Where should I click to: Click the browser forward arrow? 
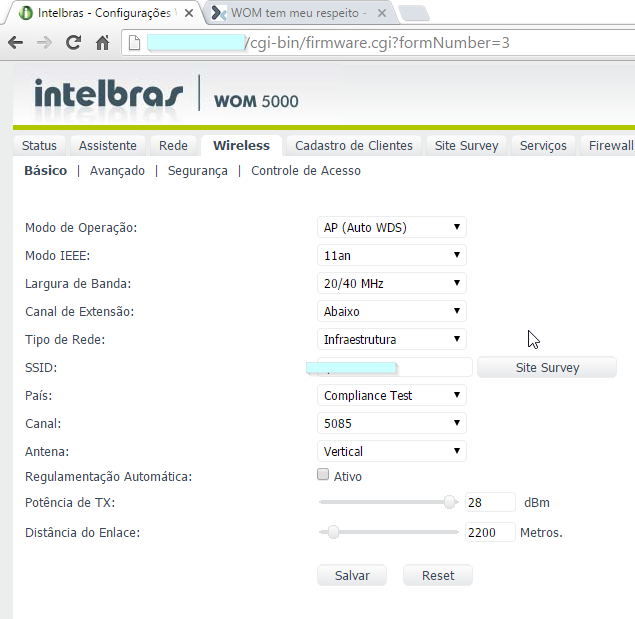pos(44,43)
